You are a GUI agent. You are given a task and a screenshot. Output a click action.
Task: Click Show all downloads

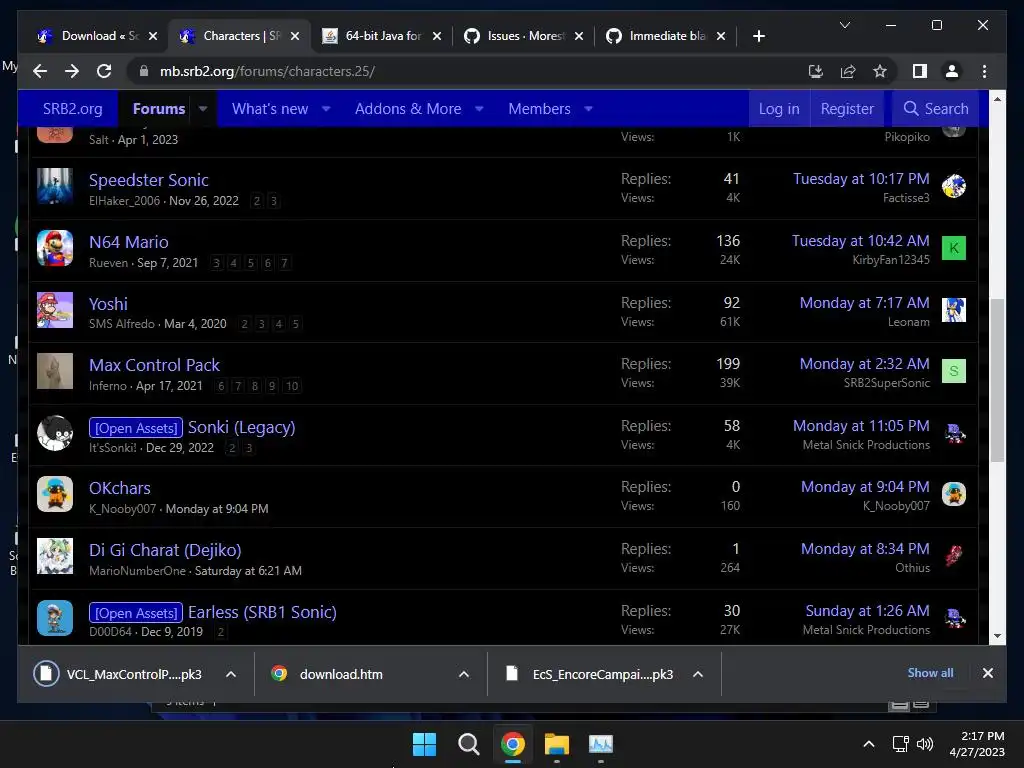click(931, 673)
